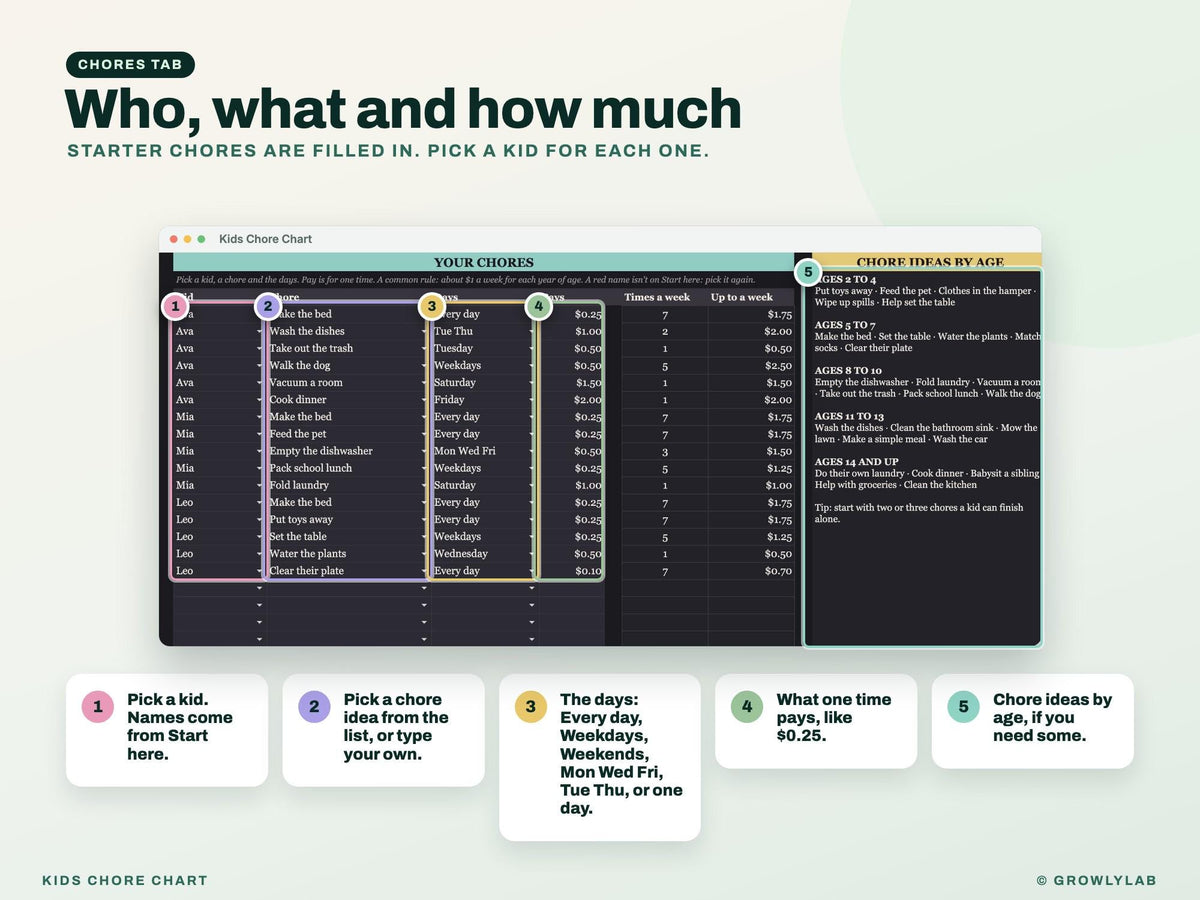Click the AGES 5 TO 7 heading
The image size is (1200, 900).
tap(845, 325)
